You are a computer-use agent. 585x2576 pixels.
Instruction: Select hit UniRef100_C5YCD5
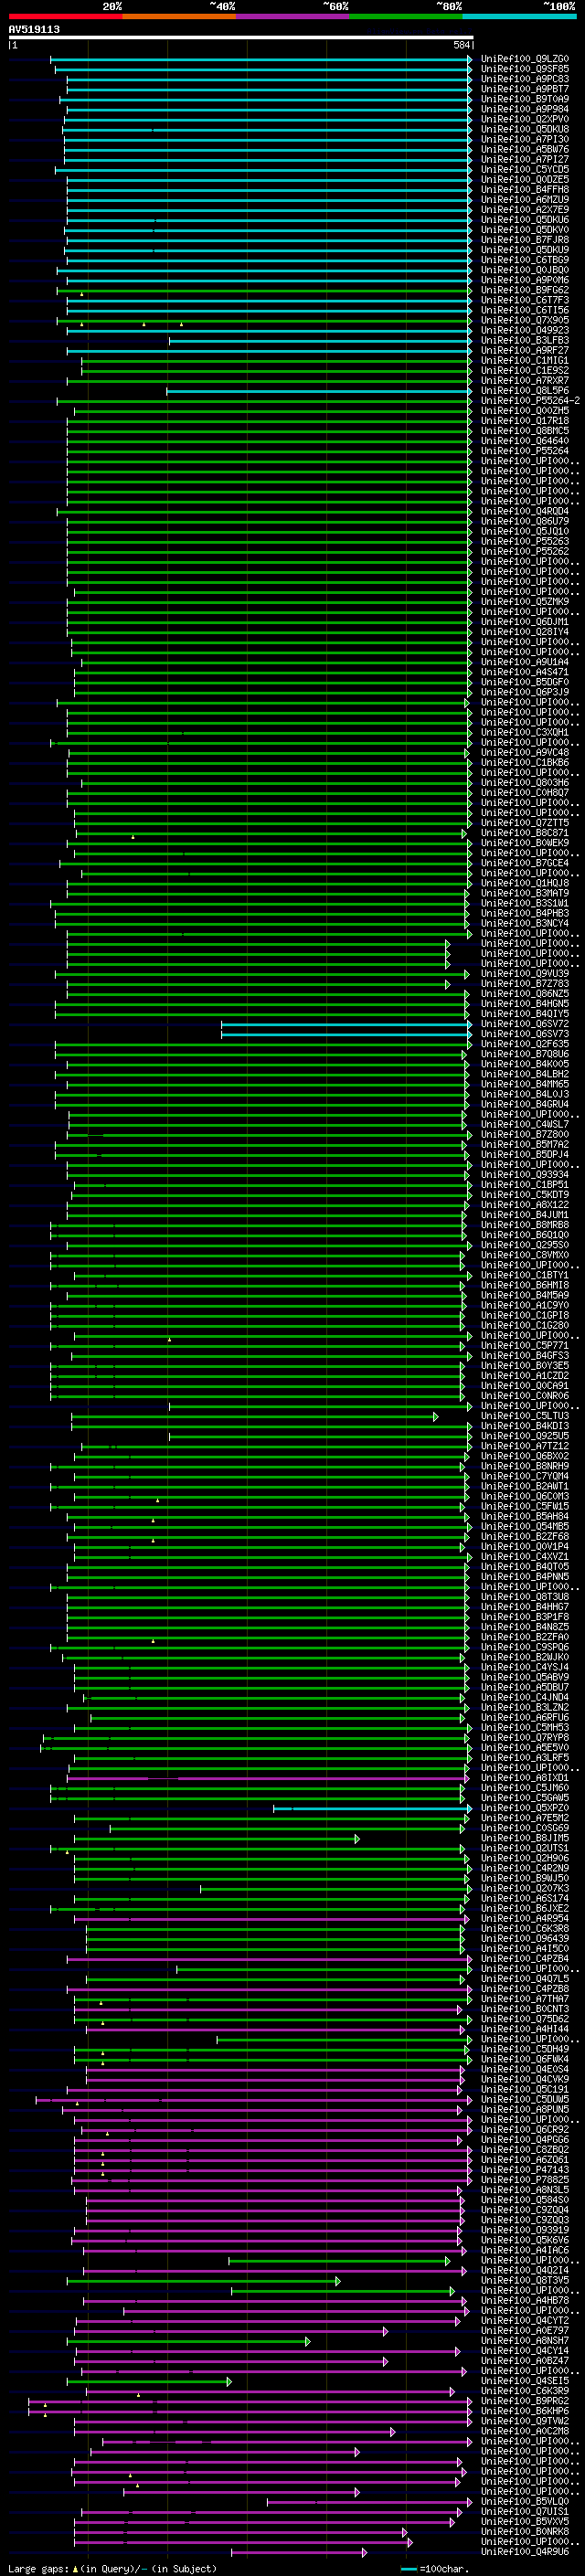click(524, 170)
